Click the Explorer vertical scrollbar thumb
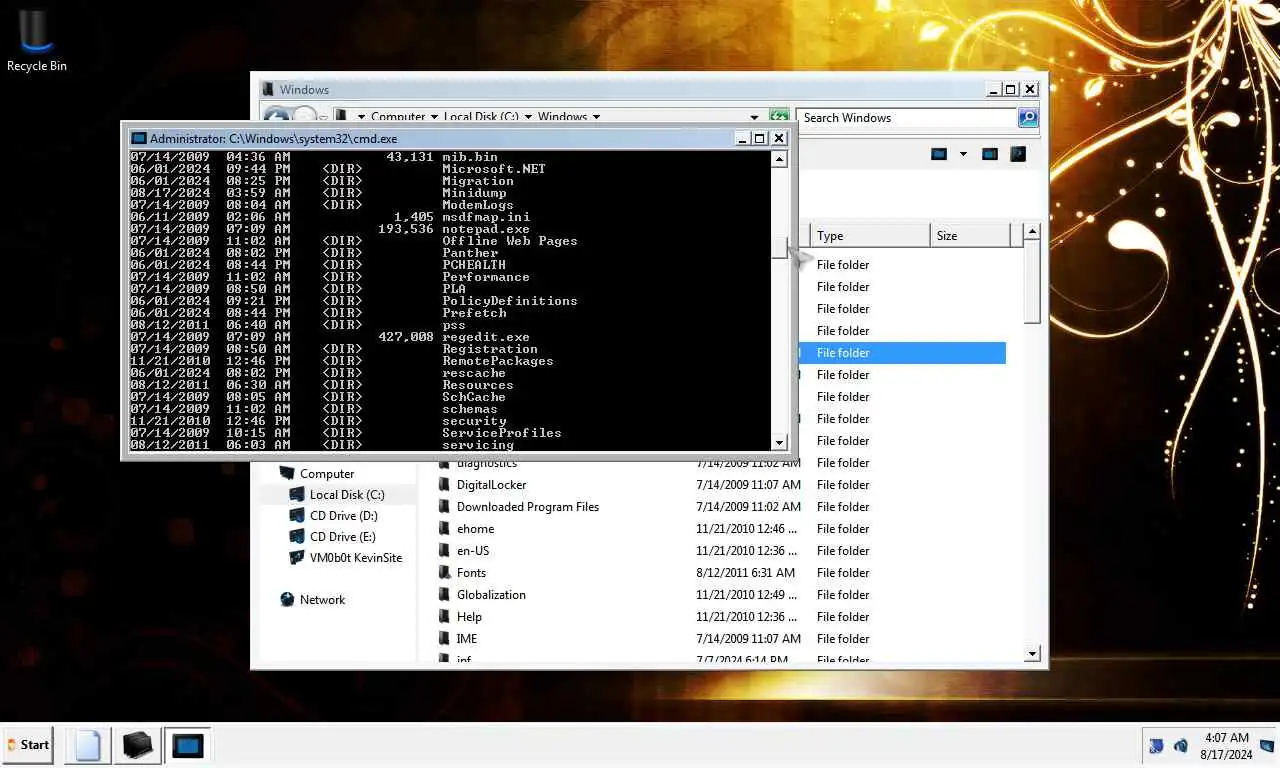Screen dimensions: 1280x768 [x=1032, y=283]
